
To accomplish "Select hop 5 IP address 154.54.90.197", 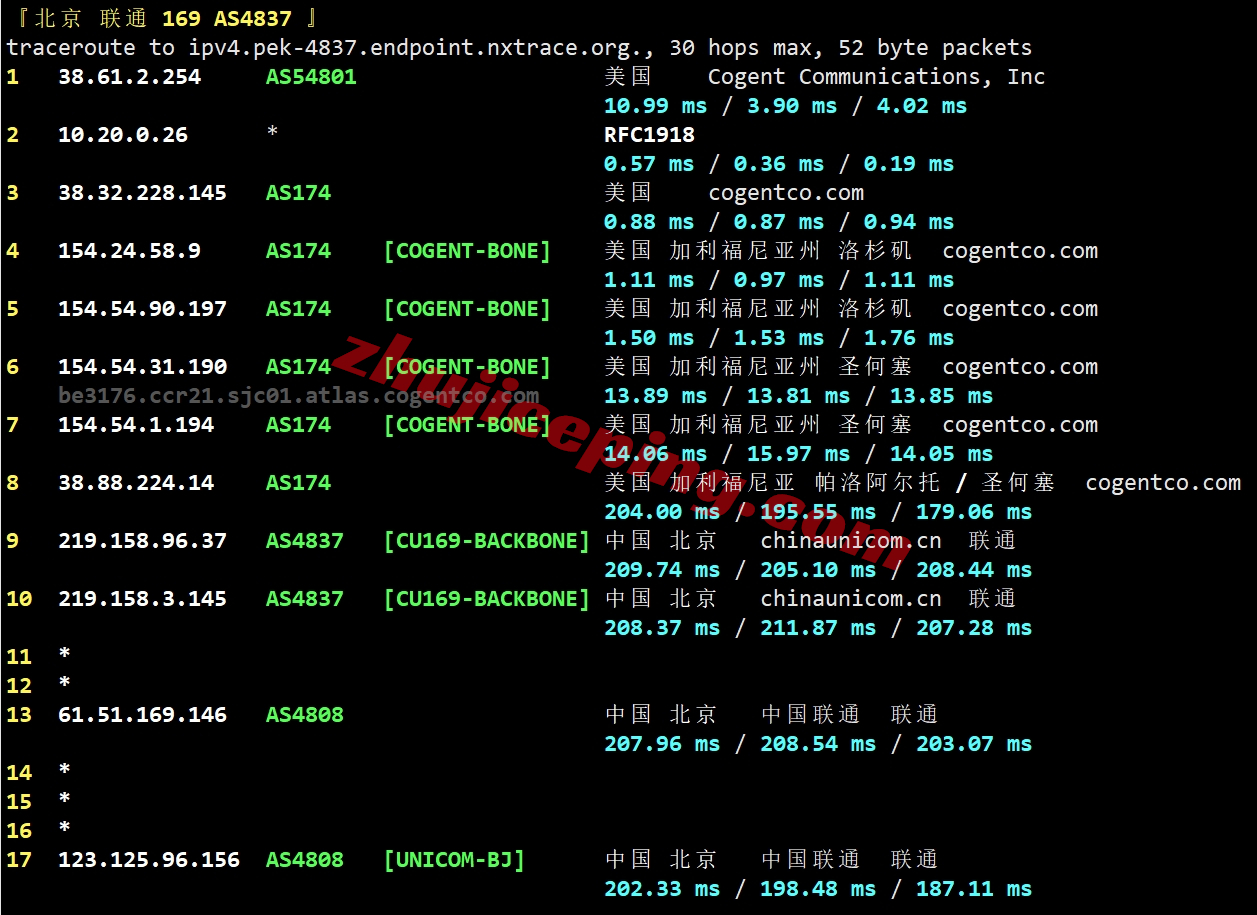I will tap(142, 309).
